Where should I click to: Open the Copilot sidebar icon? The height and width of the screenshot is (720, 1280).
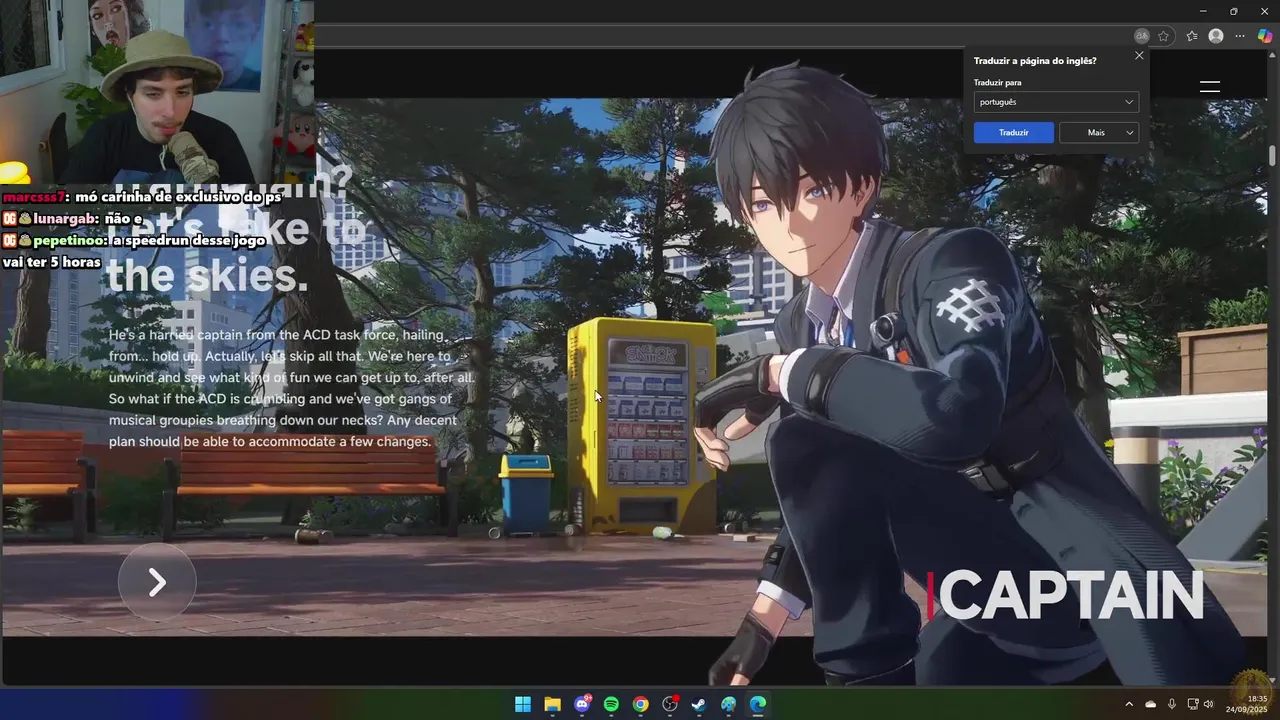[x=1265, y=36]
